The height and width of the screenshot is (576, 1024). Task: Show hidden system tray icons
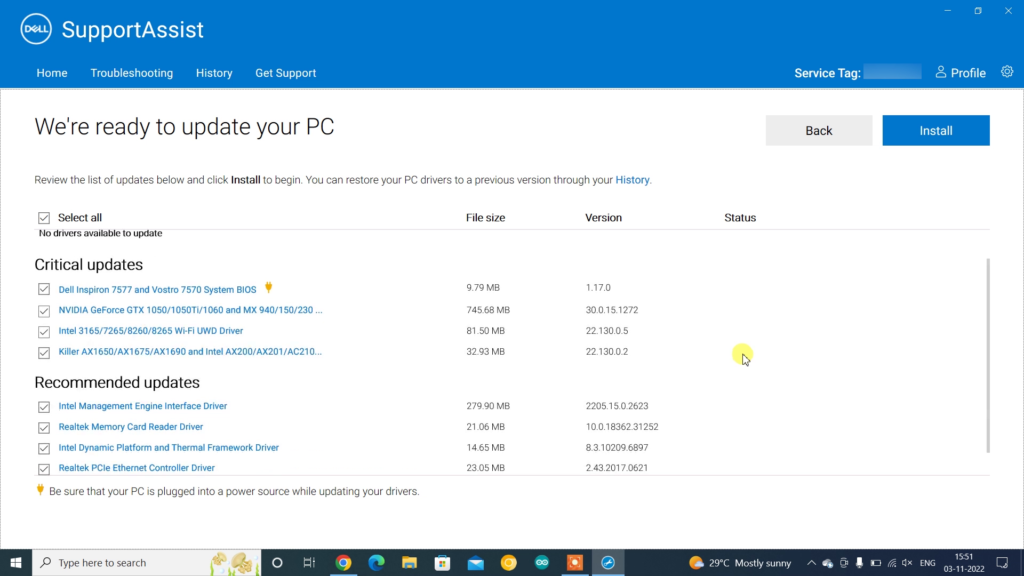click(811, 562)
